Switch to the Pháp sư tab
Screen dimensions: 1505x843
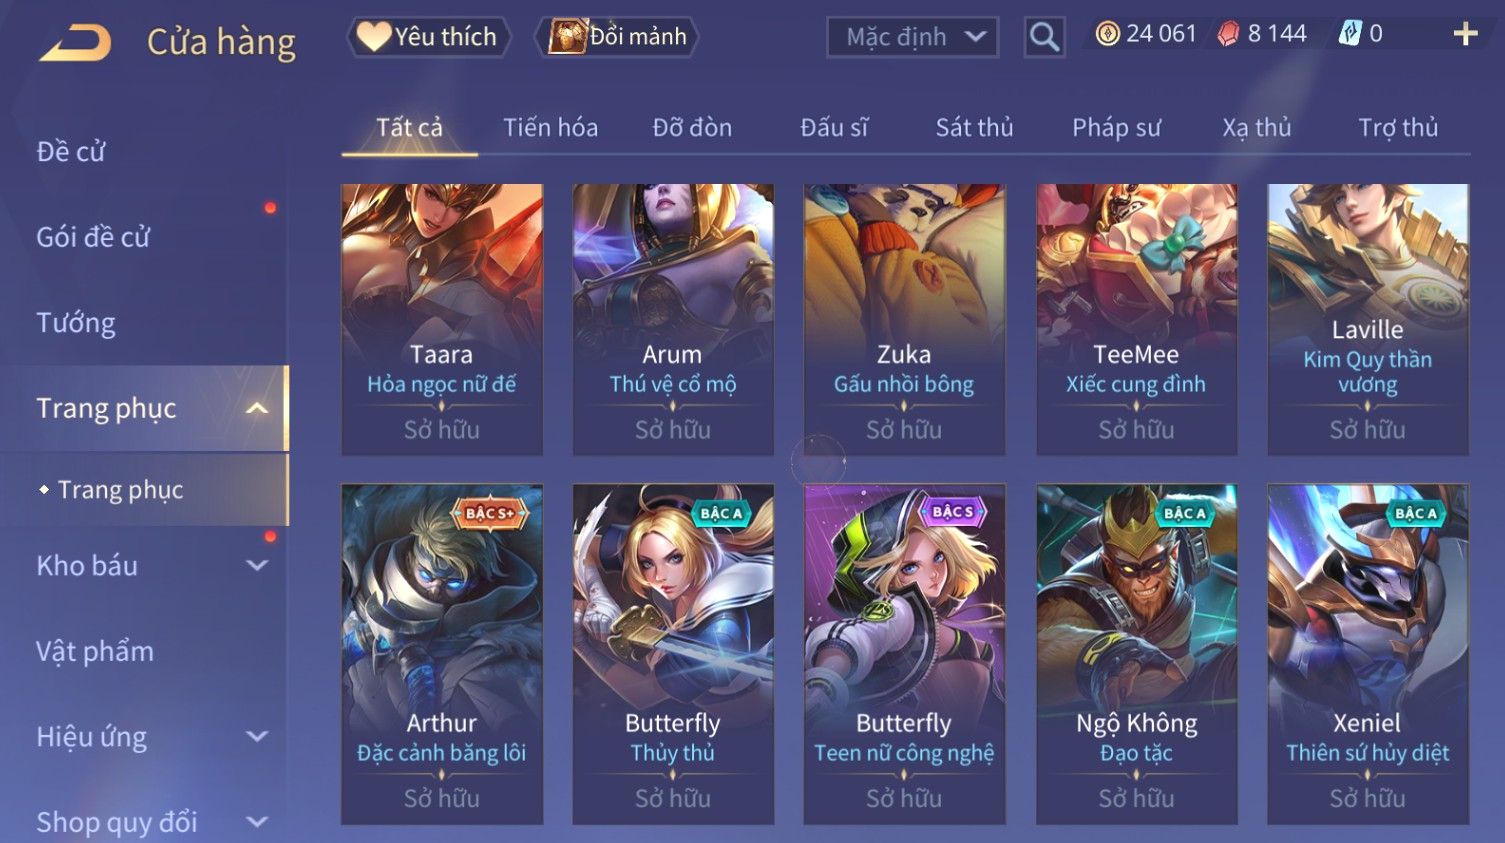(x=1116, y=127)
